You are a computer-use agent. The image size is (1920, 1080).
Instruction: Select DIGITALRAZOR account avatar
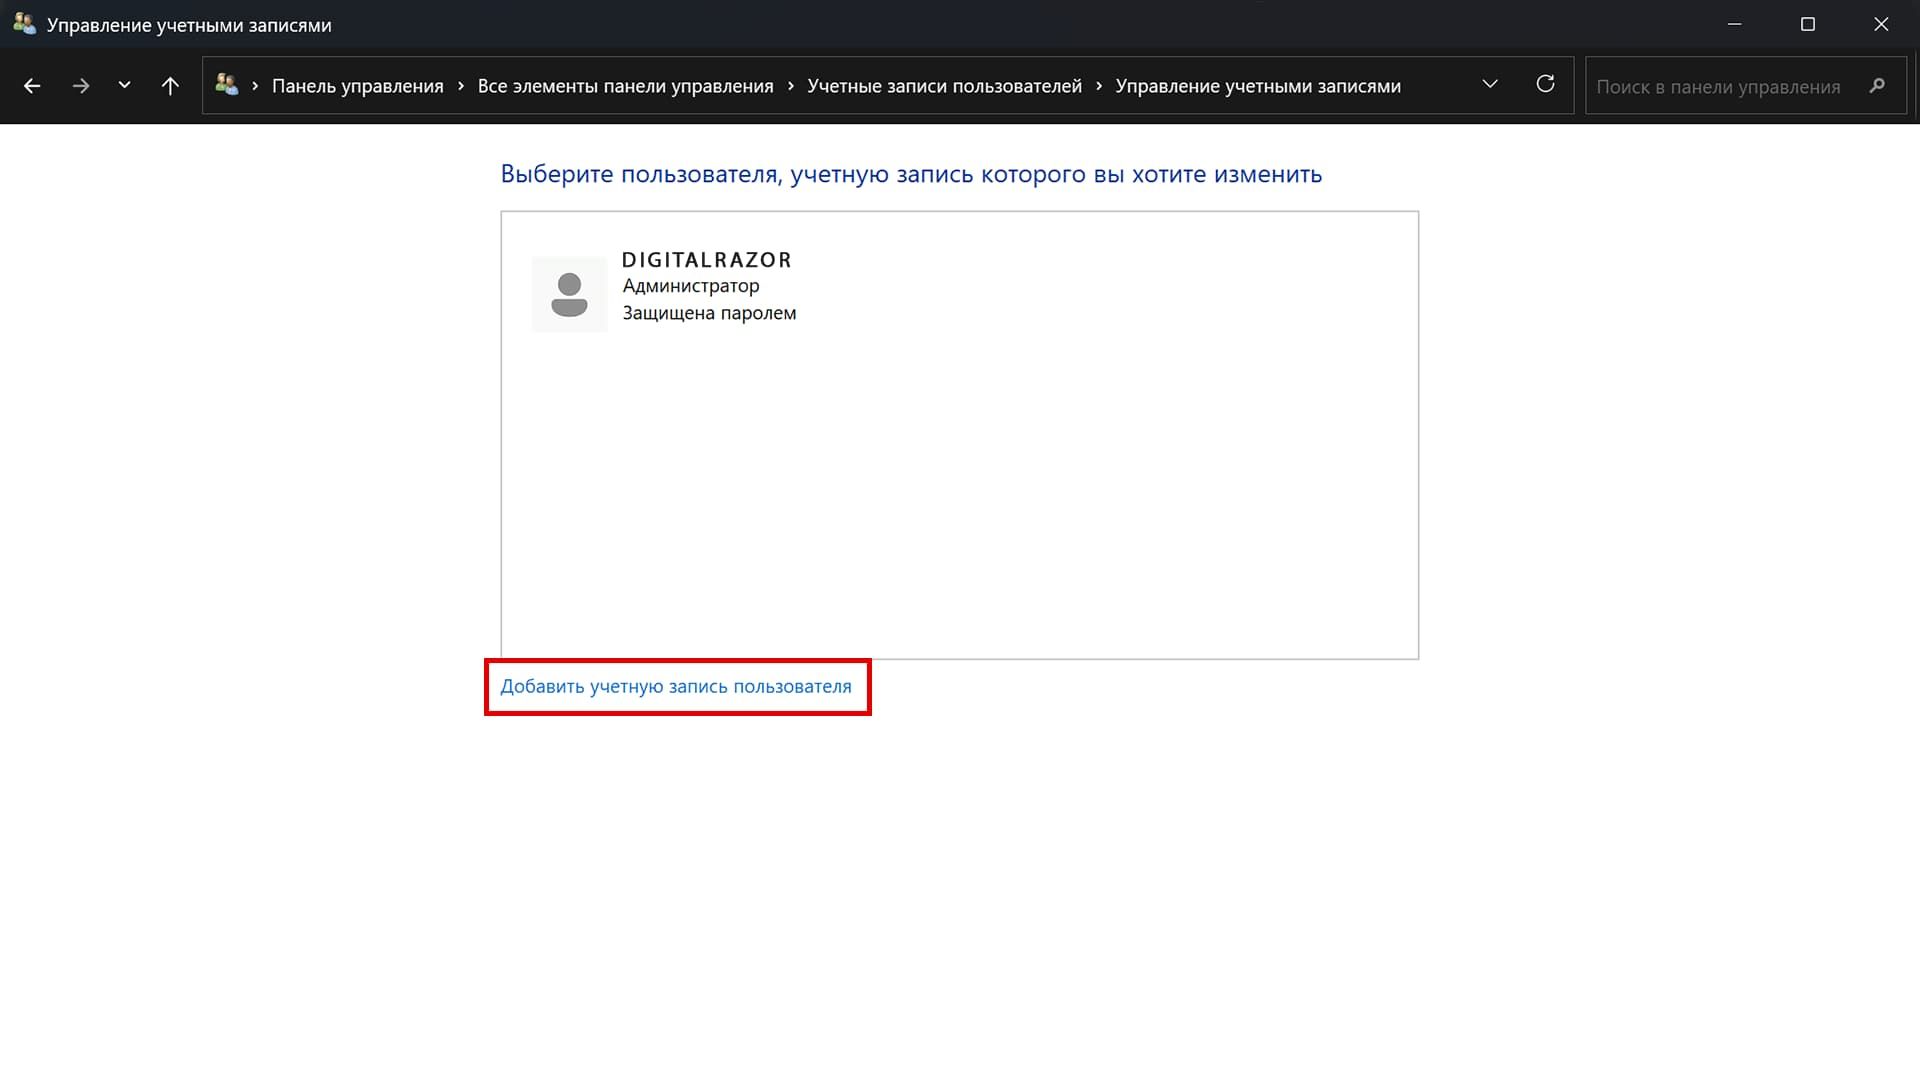pos(569,295)
